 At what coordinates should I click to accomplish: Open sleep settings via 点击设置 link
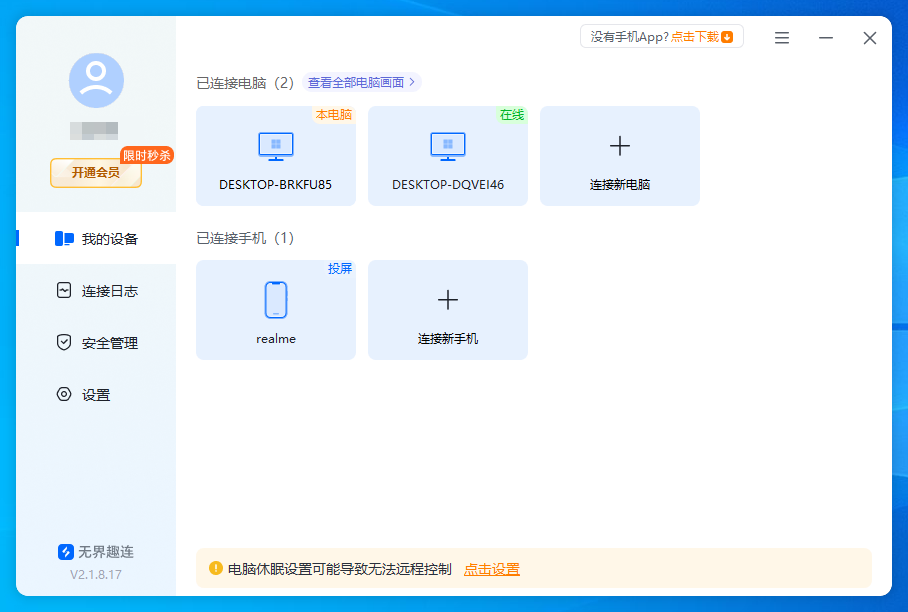point(491,568)
